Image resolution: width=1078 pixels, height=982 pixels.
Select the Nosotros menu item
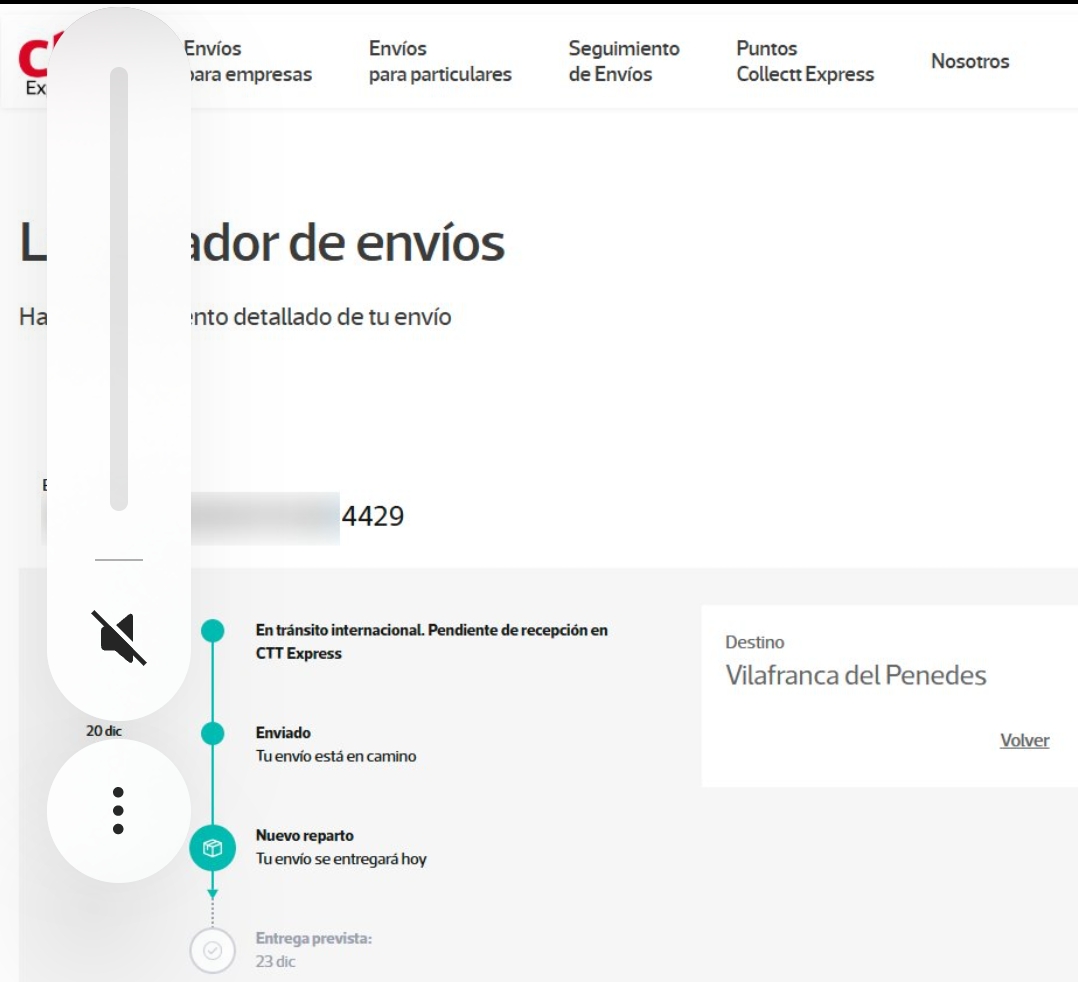[967, 62]
